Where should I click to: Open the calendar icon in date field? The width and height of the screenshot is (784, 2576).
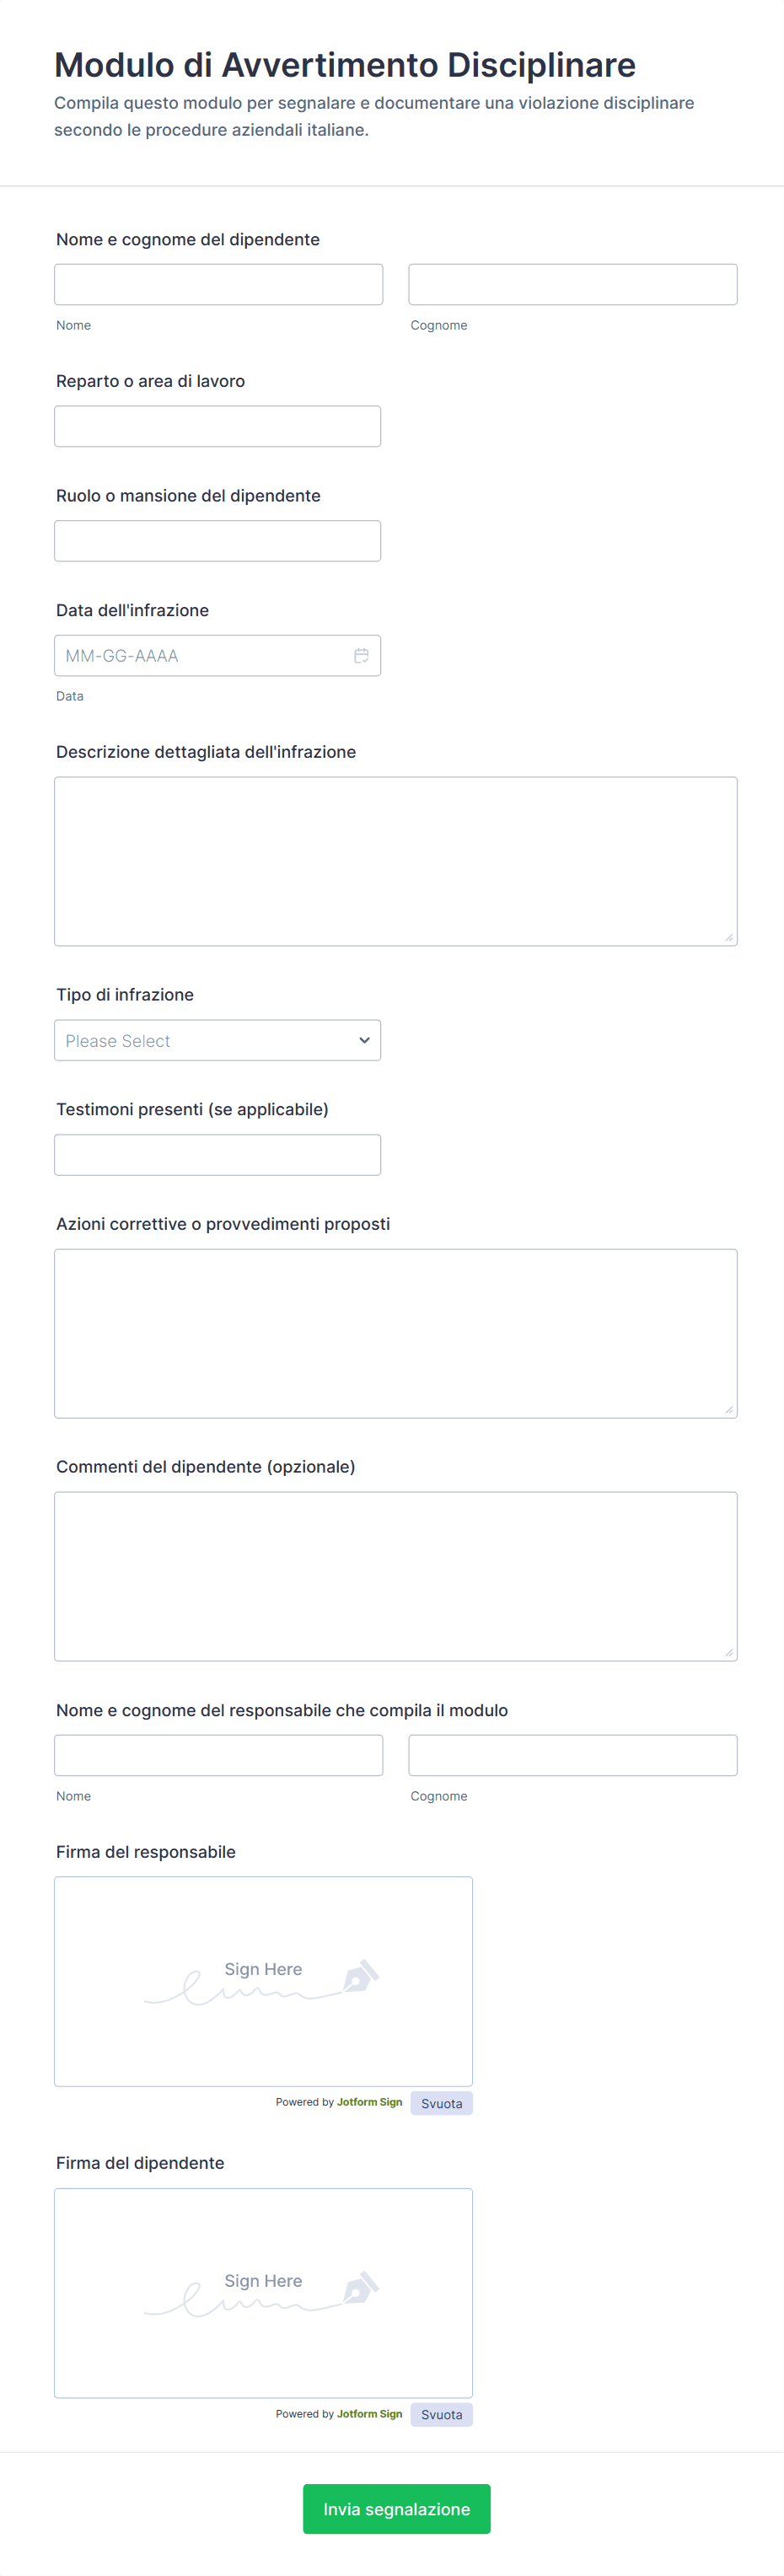(361, 656)
